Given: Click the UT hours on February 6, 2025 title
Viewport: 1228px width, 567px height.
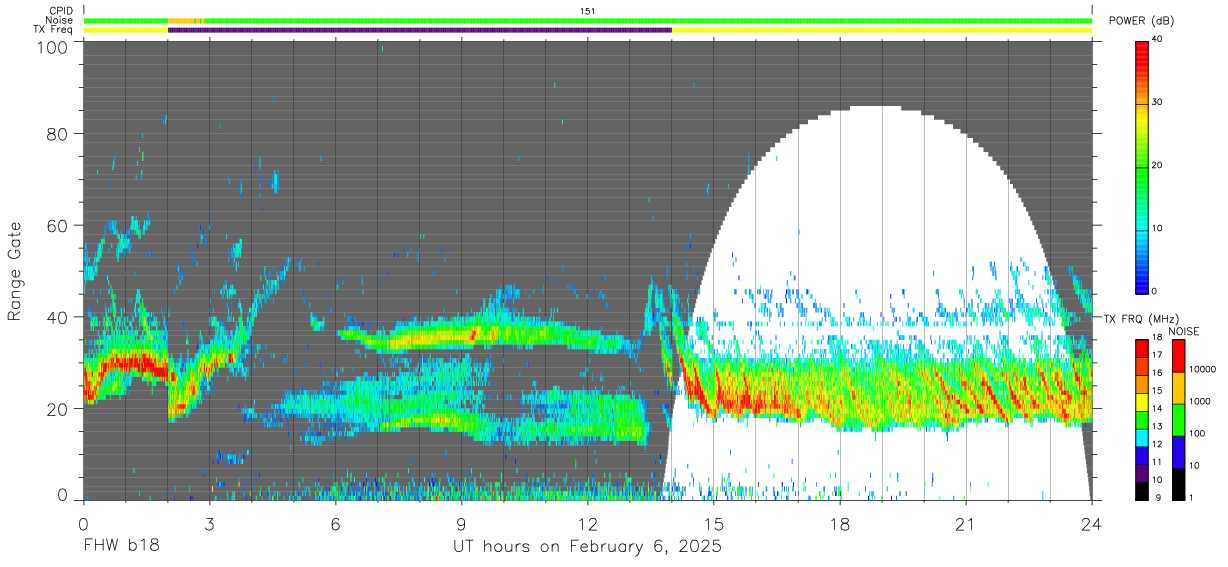Looking at the screenshot, I should [587, 547].
